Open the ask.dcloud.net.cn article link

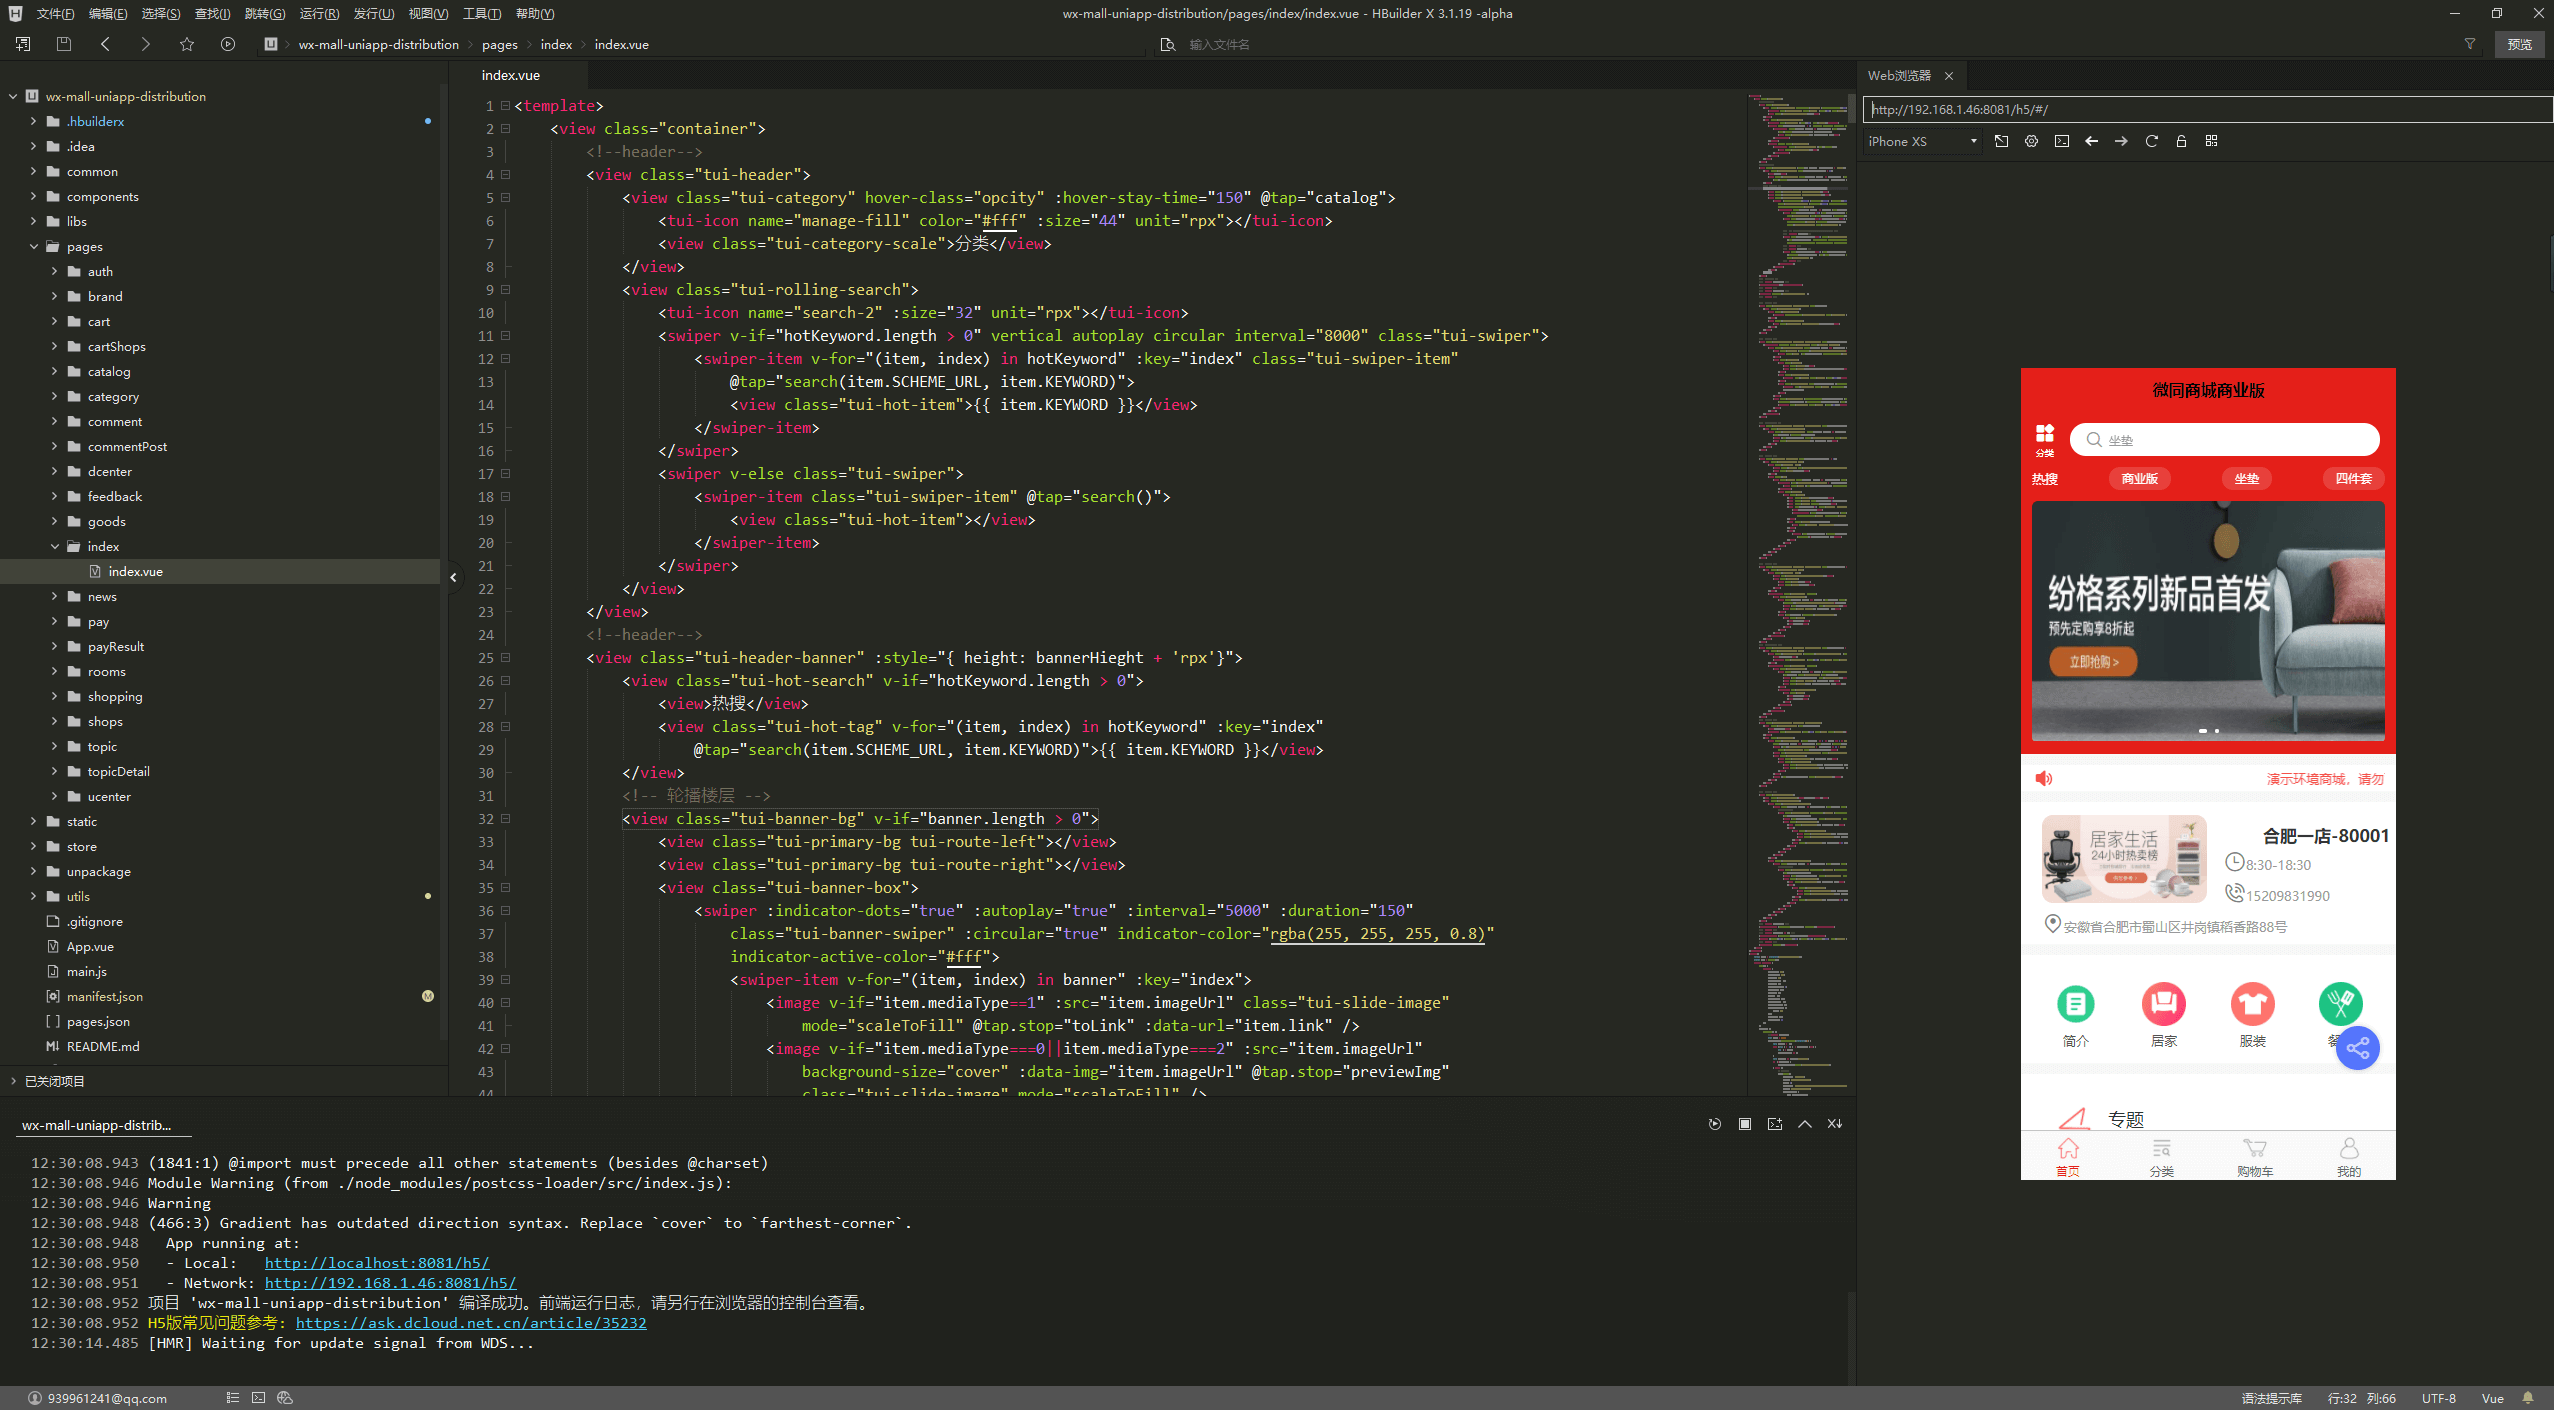point(471,1323)
